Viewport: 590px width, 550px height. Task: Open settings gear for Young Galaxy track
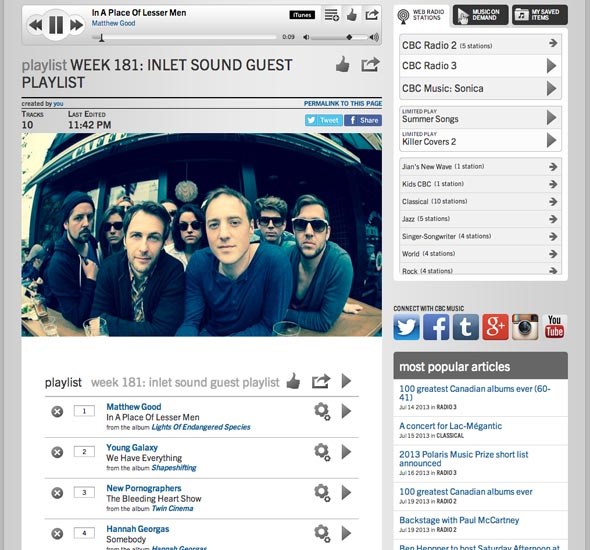point(322,452)
